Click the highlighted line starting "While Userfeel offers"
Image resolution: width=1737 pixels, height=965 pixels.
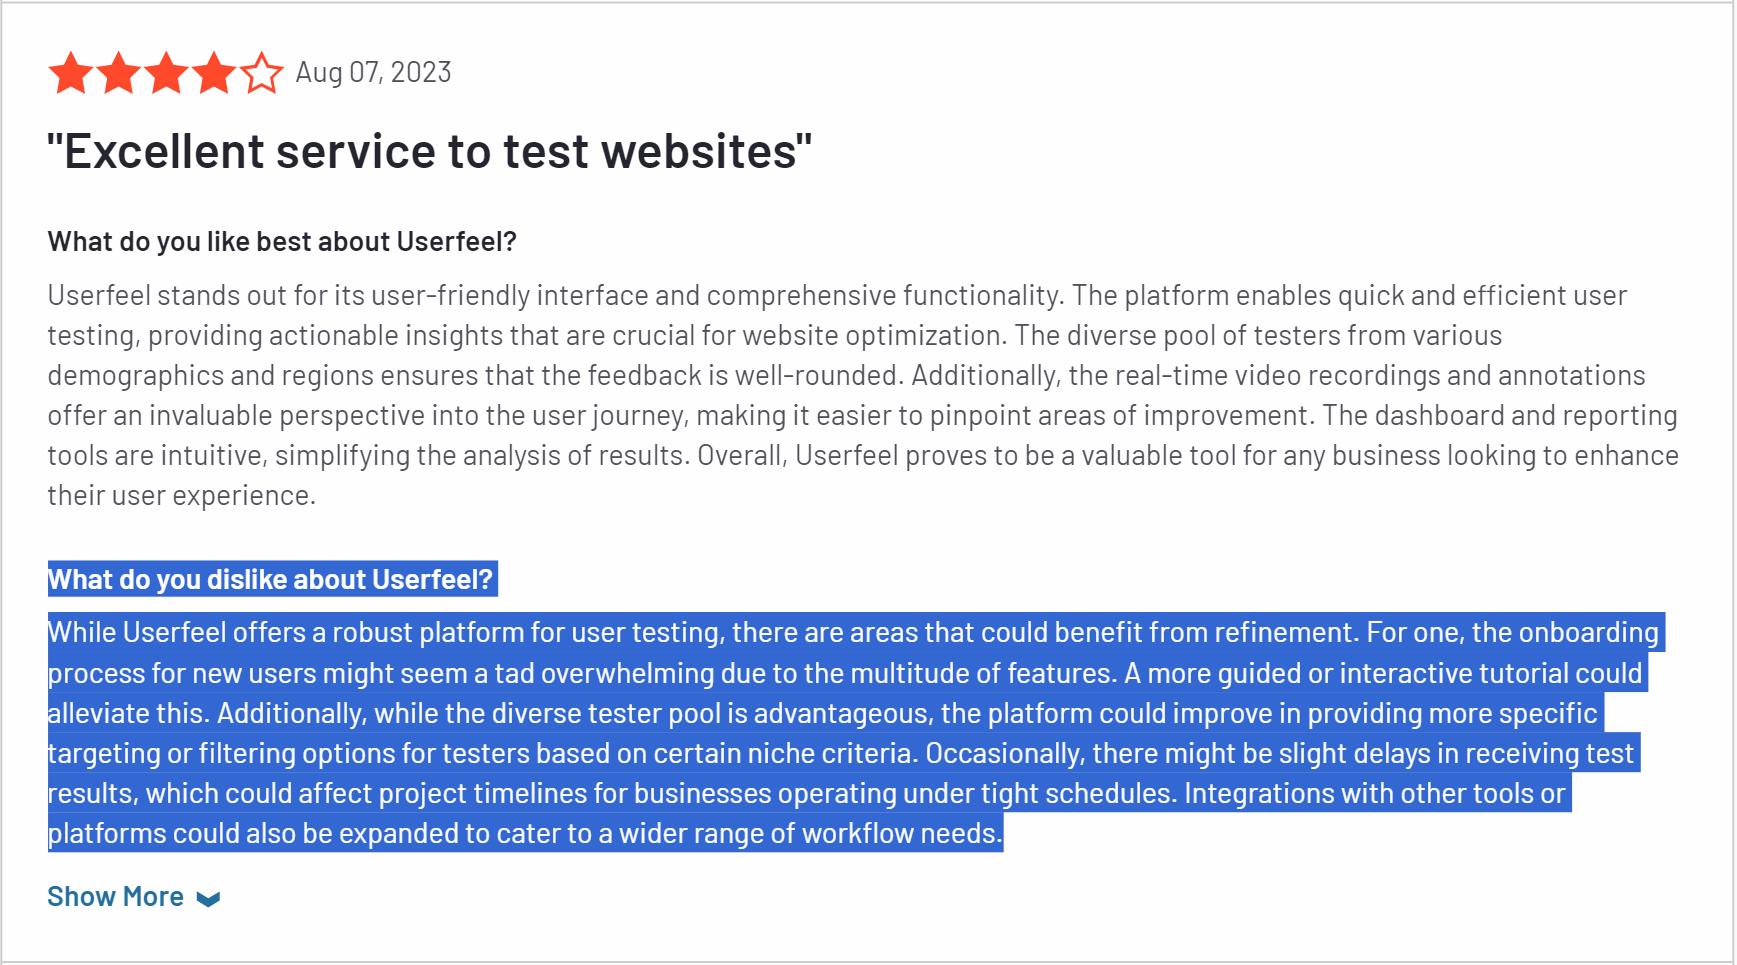[x=853, y=633]
